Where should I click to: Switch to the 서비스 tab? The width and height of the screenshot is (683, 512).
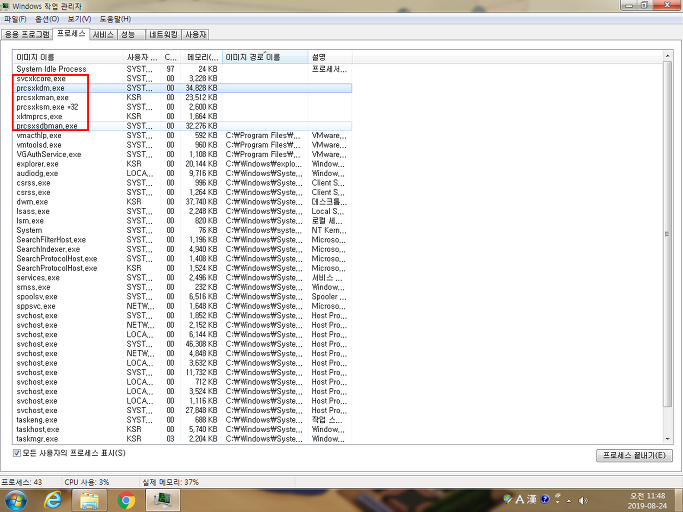point(103,34)
